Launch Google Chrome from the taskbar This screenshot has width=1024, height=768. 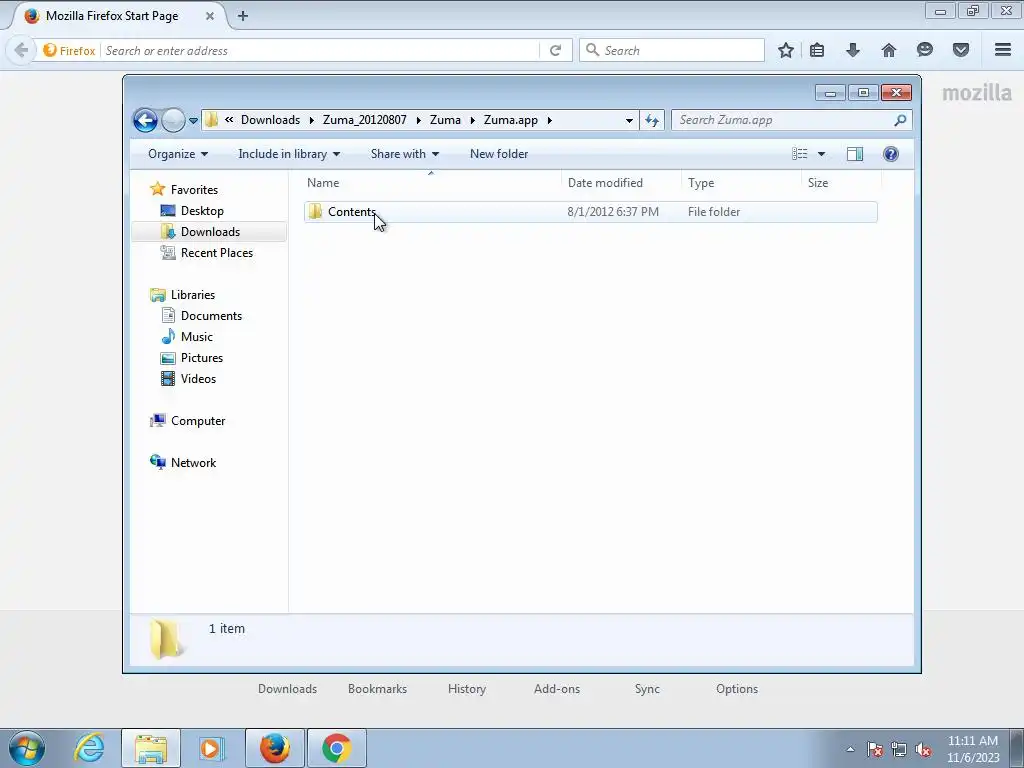(x=336, y=748)
